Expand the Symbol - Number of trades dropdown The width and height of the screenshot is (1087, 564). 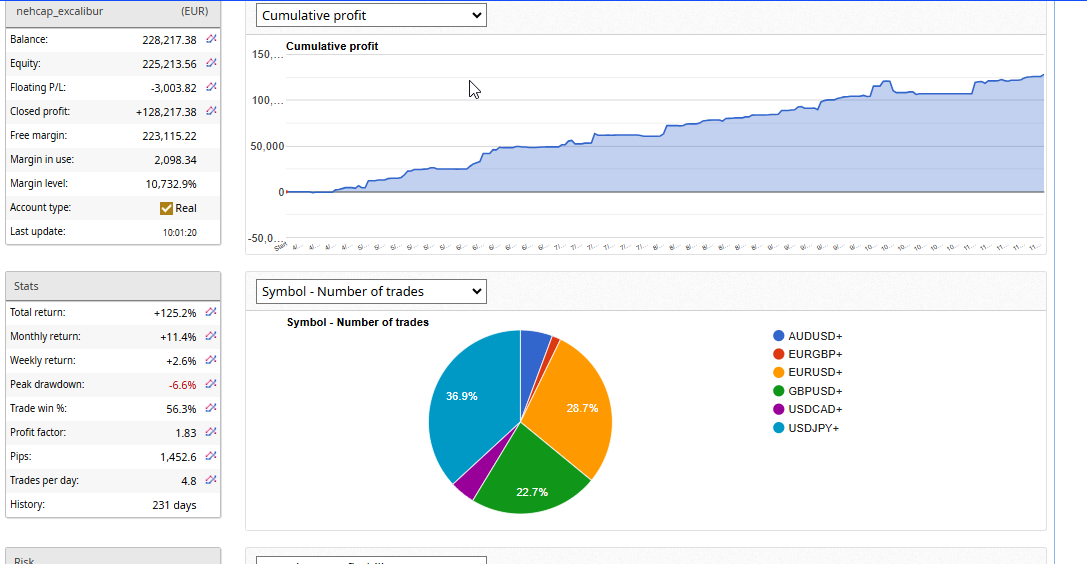(371, 291)
